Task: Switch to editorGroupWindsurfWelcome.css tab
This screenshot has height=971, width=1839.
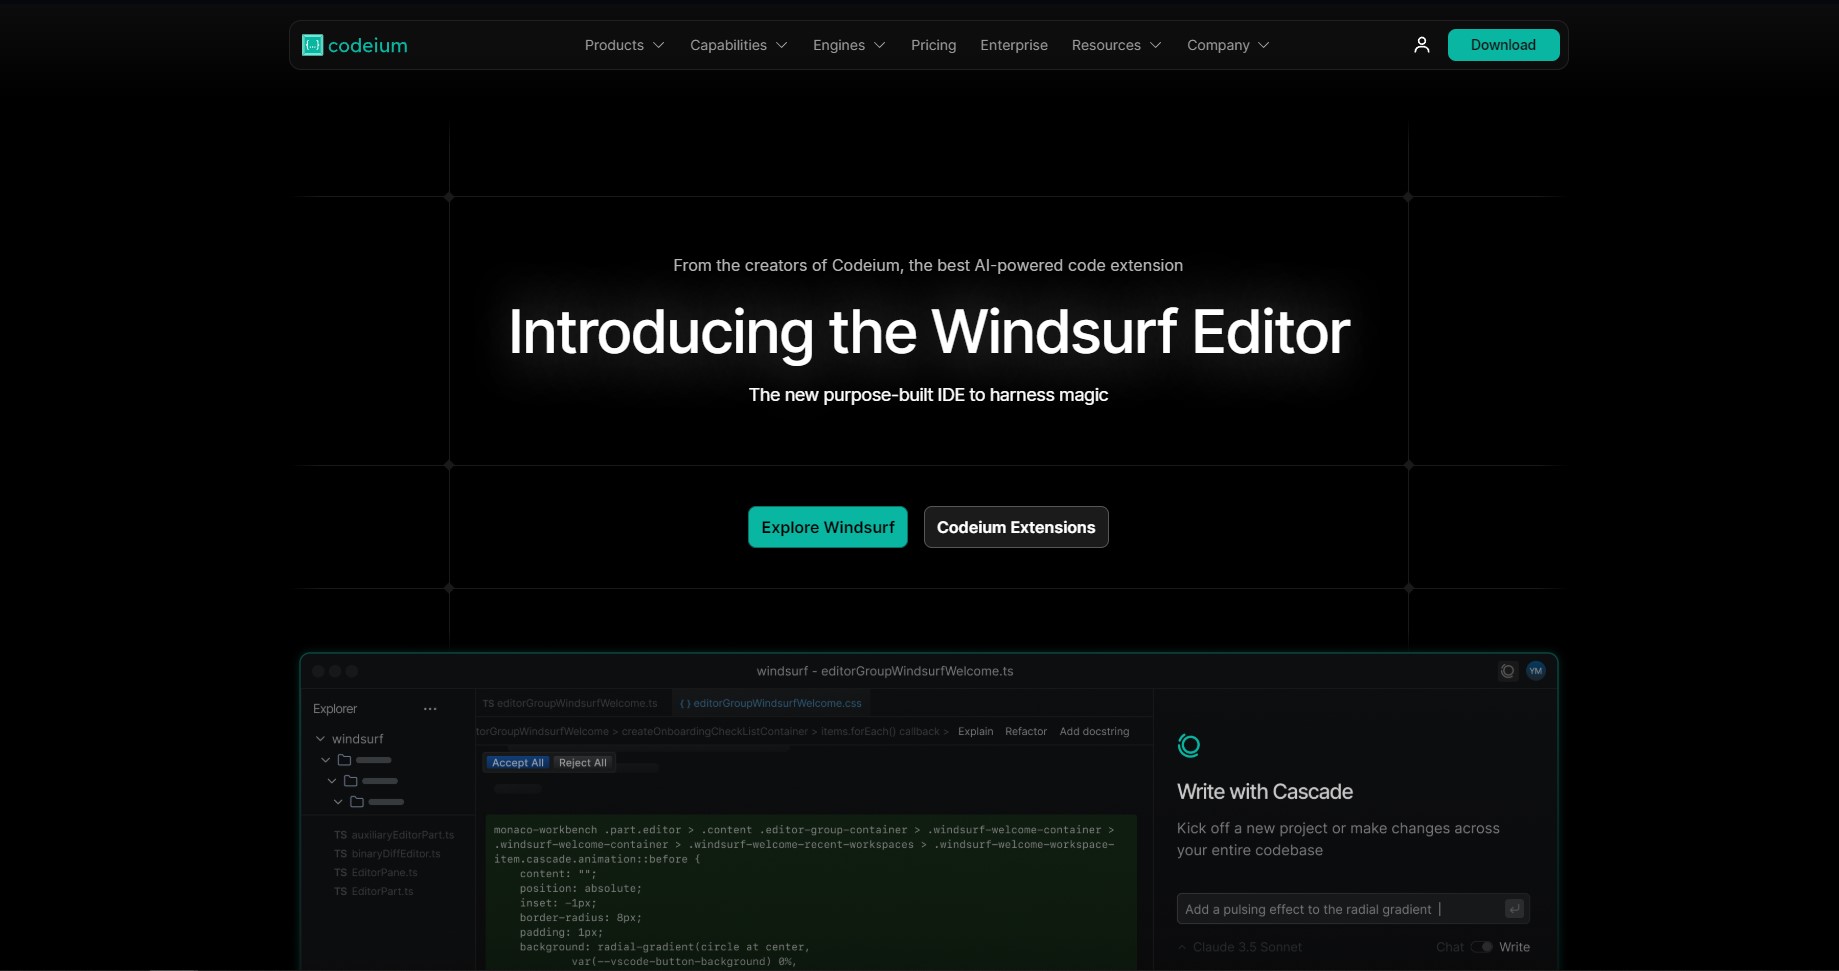Action: pyautogui.click(x=770, y=703)
